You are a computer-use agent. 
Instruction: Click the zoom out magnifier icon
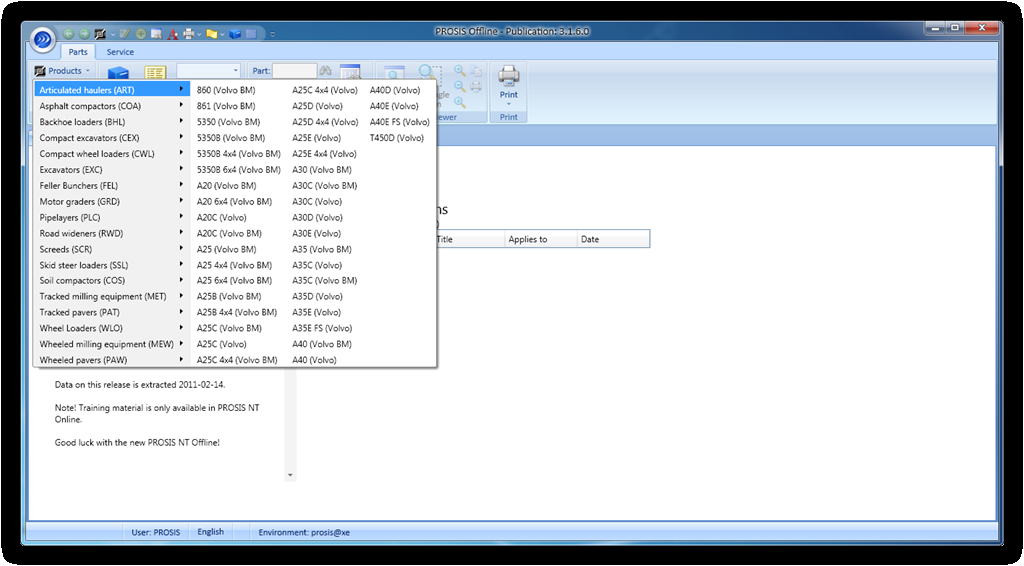coord(460,86)
